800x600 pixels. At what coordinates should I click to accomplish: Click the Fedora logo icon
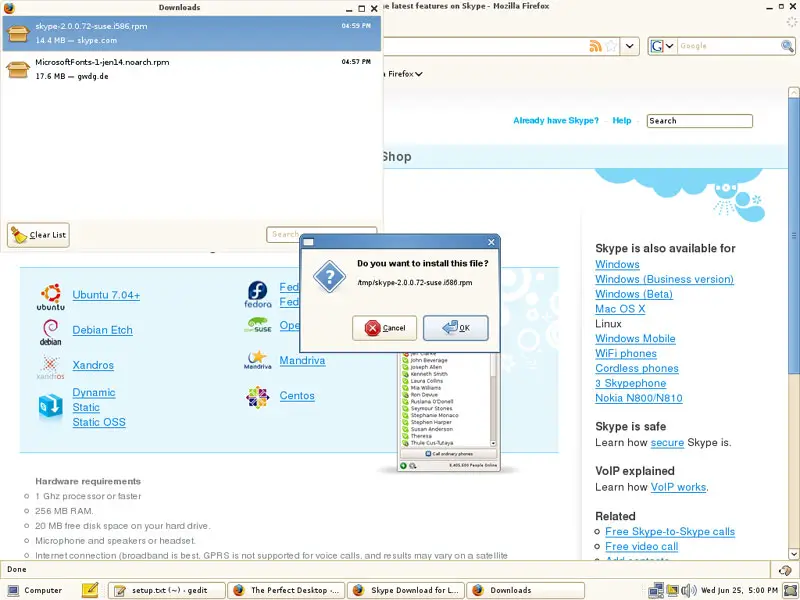tap(258, 294)
